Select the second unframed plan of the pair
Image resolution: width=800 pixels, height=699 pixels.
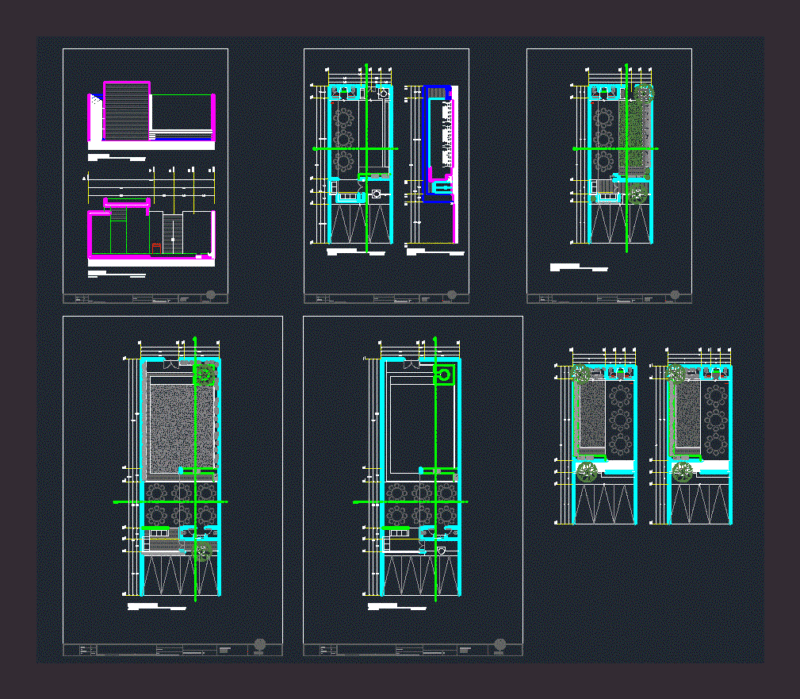[691, 436]
